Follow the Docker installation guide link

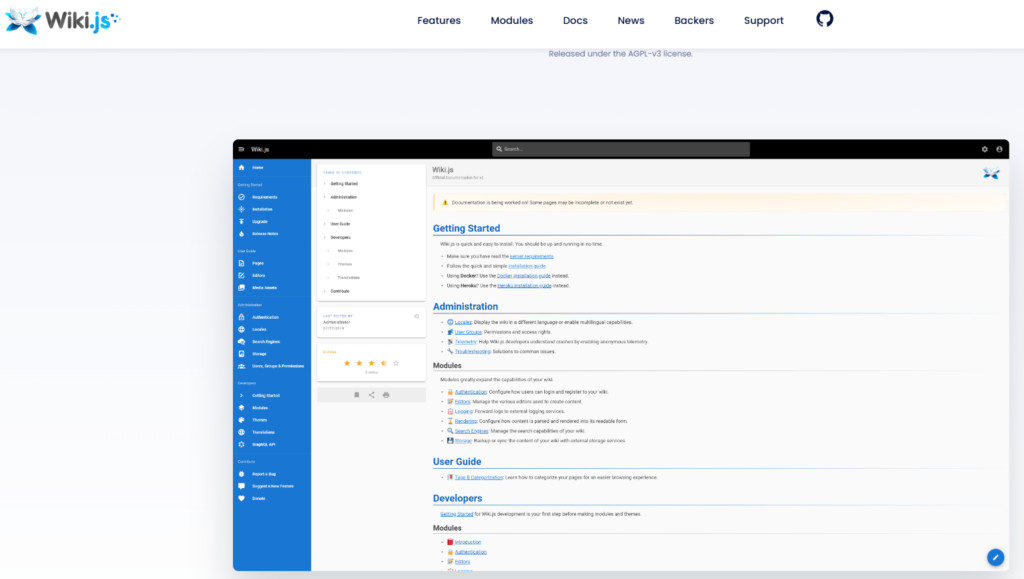(x=524, y=276)
